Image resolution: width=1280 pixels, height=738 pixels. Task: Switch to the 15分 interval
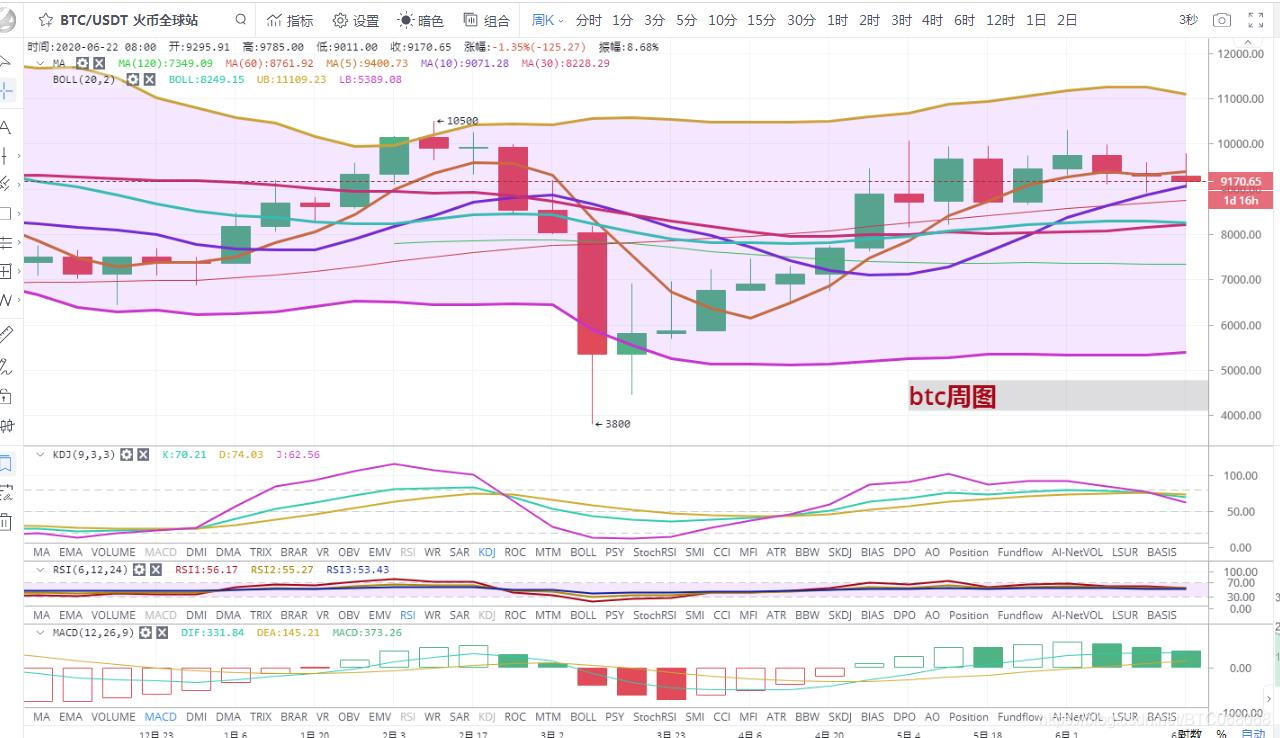click(761, 20)
